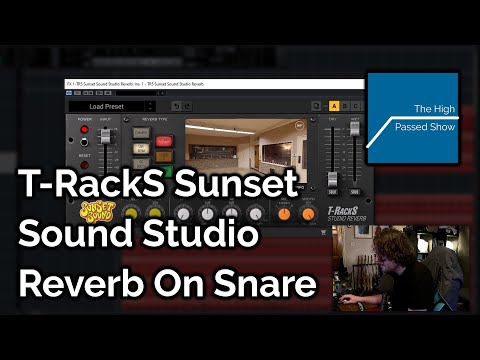The height and width of the screenshot is (360, 480).
Task: Toggle Solo button under Wet fader
Action: pyautogui.click(x=355, y=192)
